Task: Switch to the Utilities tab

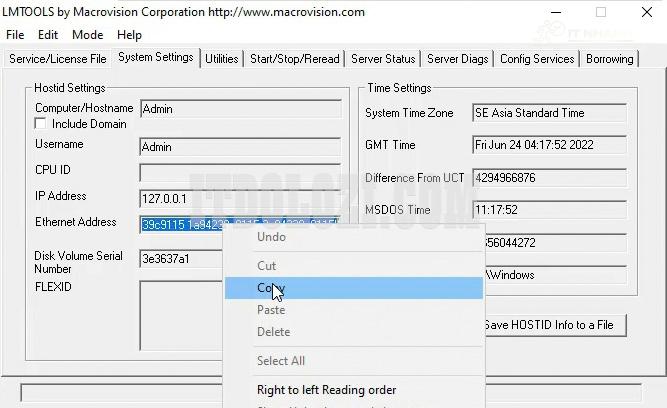Action: tap(222, 59)
